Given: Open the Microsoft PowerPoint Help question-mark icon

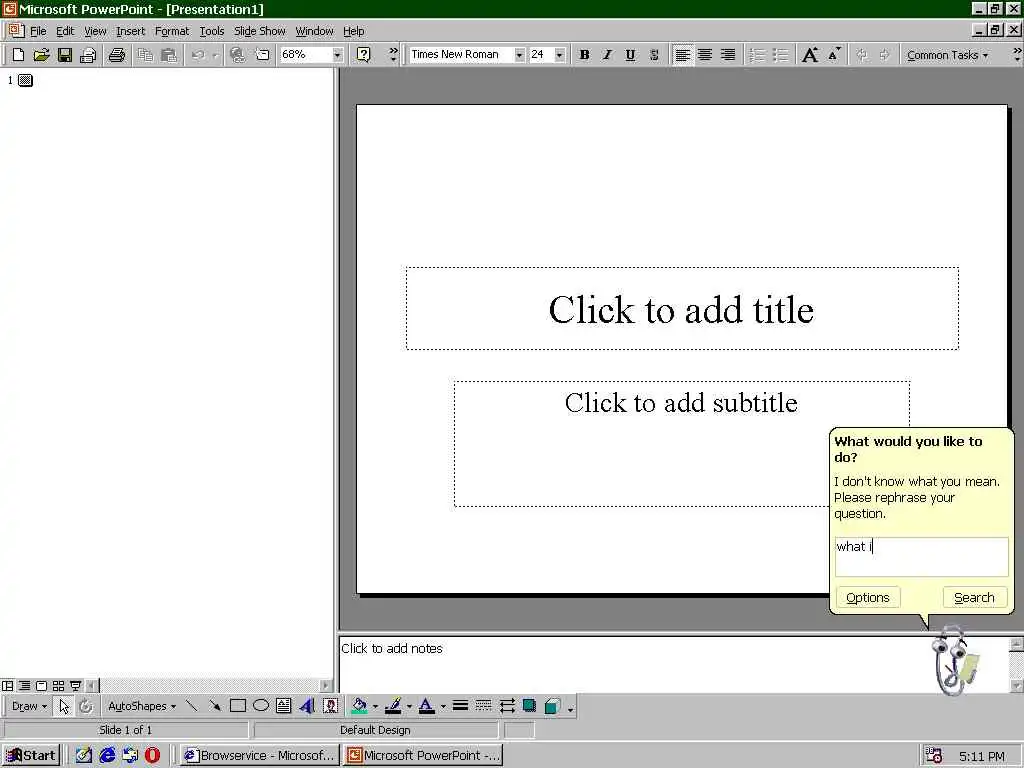Looking at the screenshot, I should coord(364,55).
